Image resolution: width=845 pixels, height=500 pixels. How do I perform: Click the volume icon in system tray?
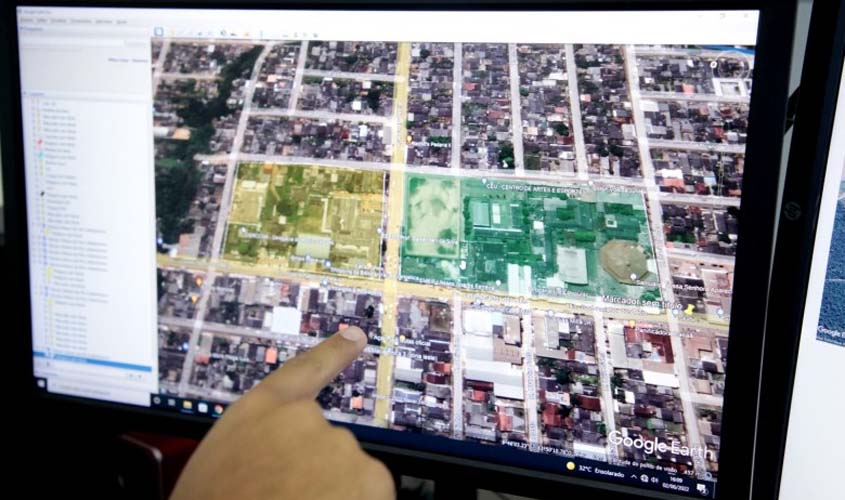pos(654,480)
